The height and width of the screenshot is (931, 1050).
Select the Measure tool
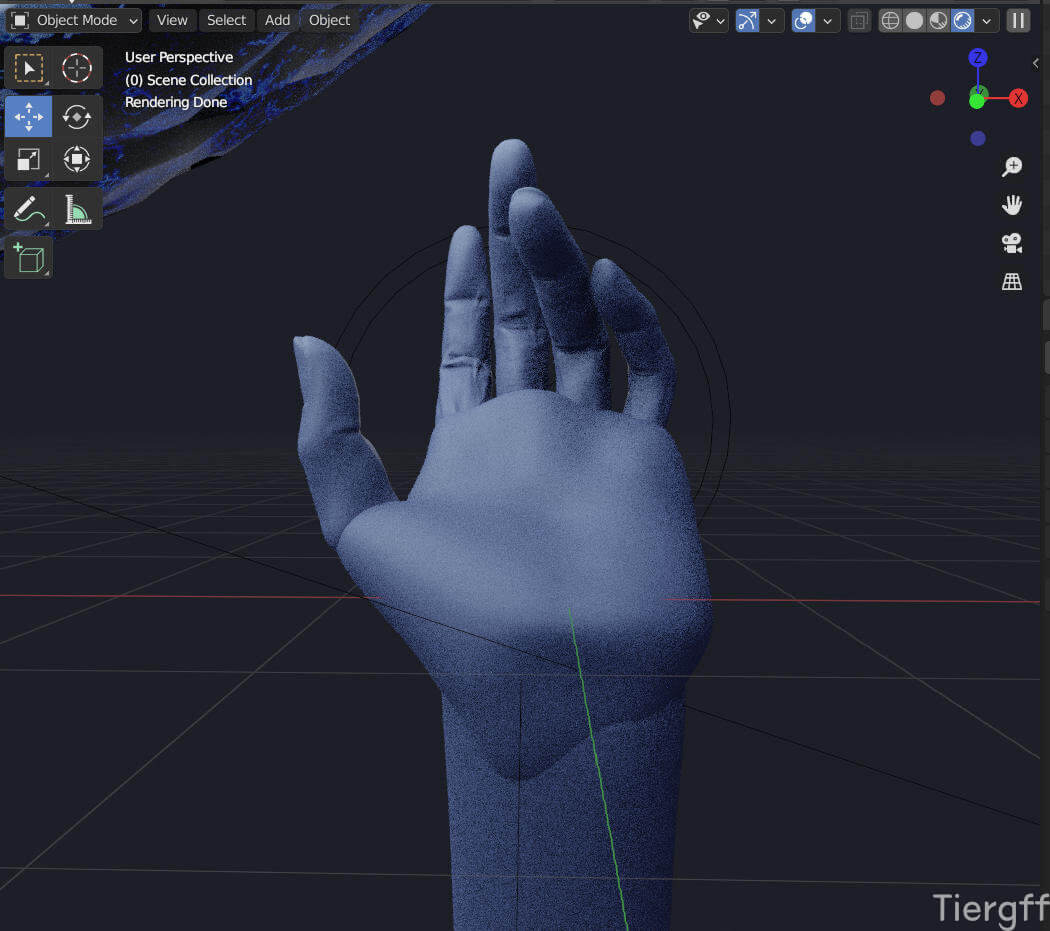(77, 210)
